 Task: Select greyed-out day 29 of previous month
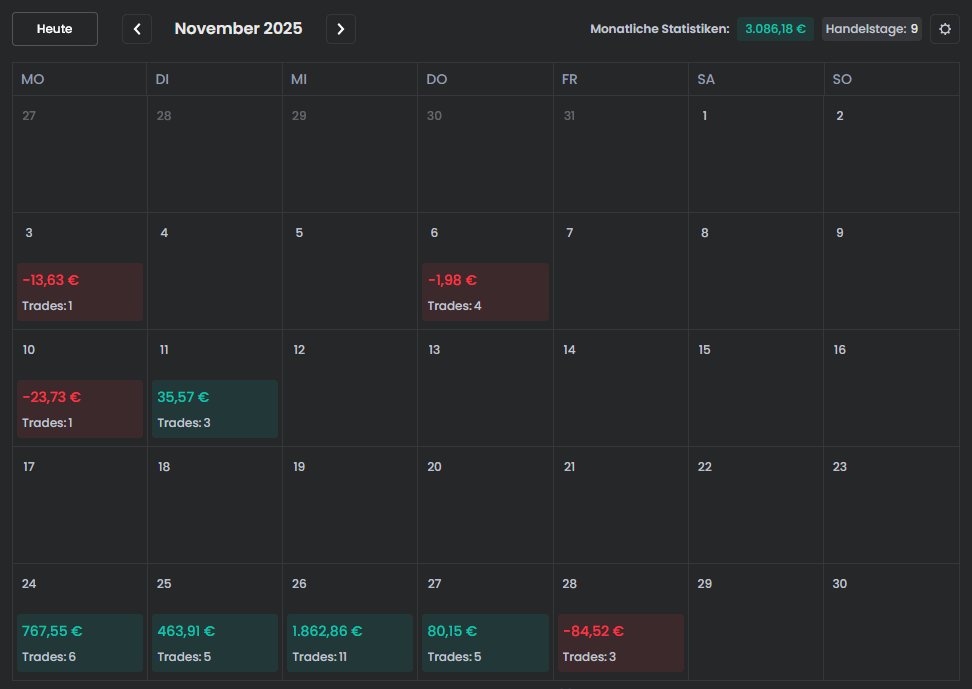click(x=350, y=154)
